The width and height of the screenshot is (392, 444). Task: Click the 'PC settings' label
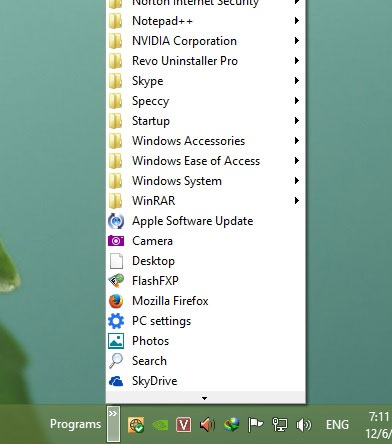[162, 321]
